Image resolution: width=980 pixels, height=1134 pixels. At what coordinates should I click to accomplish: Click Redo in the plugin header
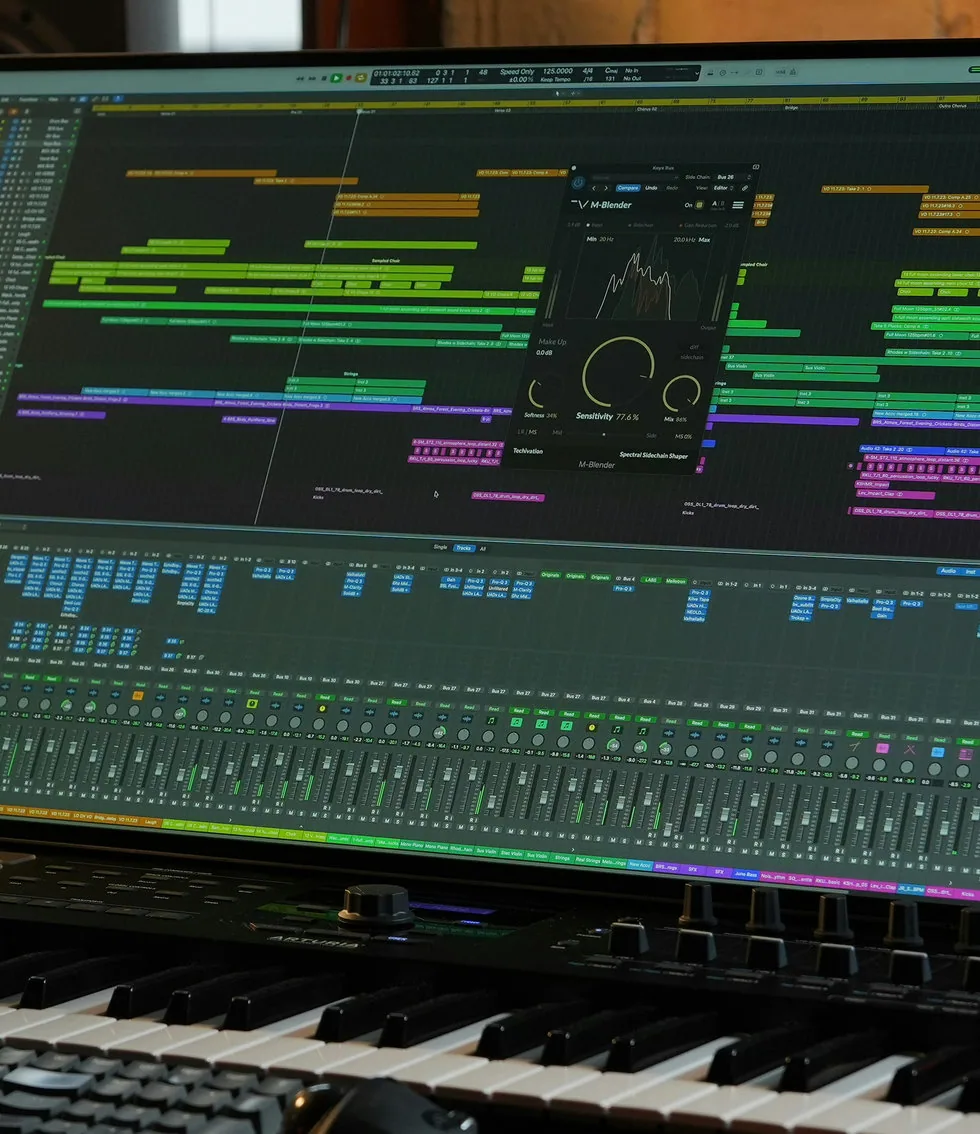[672, 188]
